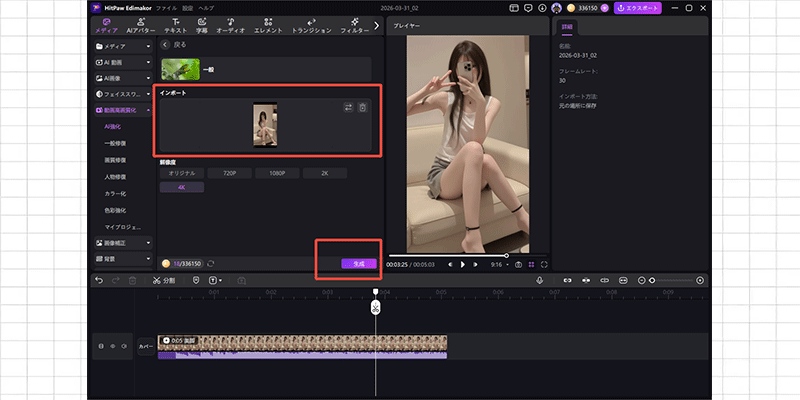Screen dimensions: 800x400
Task: Choose オリジナル resolution
Action: [182, 173]
